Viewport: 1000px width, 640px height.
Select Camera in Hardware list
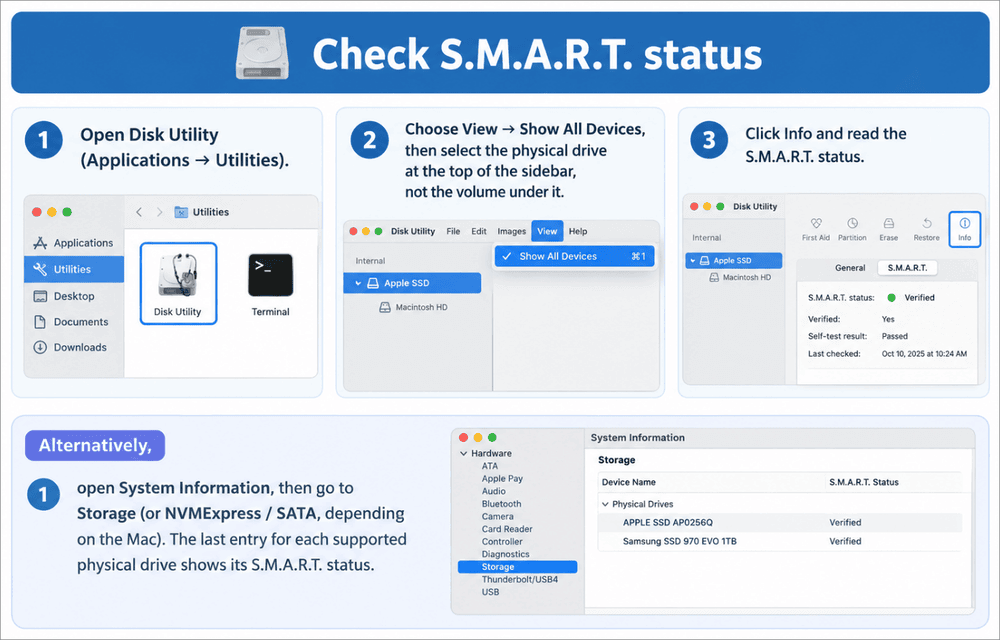(x=497, y=516)
